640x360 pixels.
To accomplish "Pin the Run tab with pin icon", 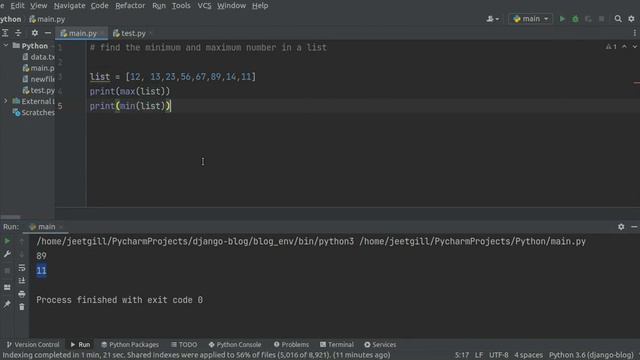I will (x=7, y=304).
